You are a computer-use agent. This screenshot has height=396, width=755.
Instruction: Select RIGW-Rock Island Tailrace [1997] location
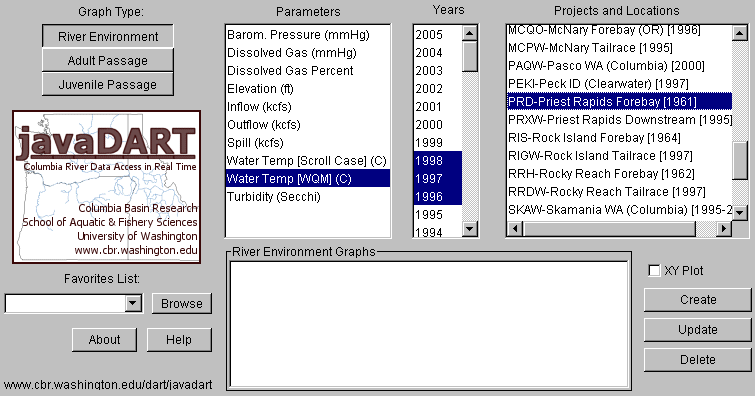tap(620, 156)
